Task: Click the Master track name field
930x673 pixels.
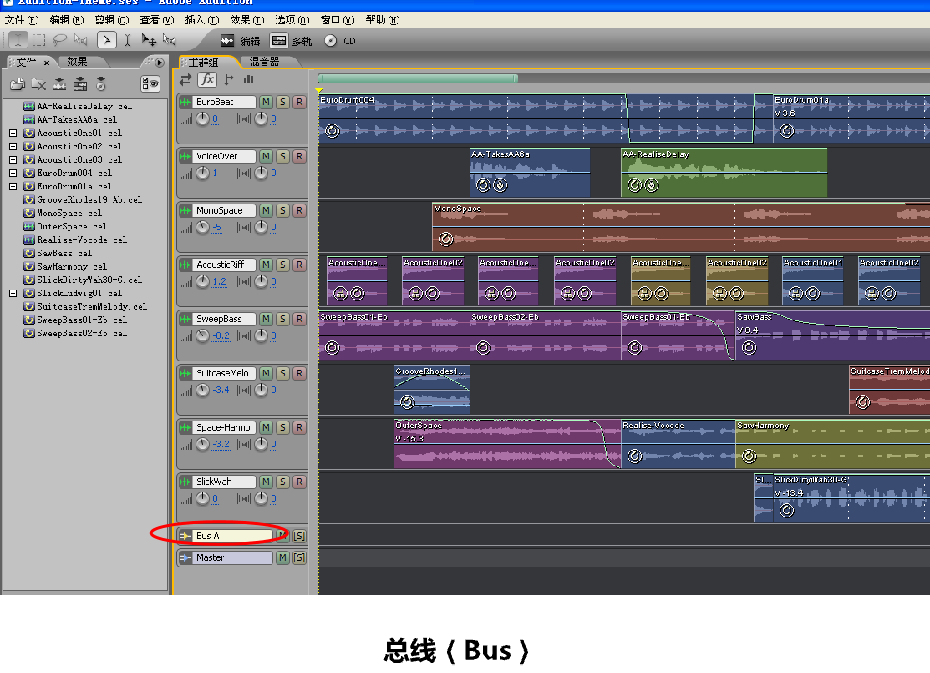Action: pyautogui.click(x=233, y=558)
